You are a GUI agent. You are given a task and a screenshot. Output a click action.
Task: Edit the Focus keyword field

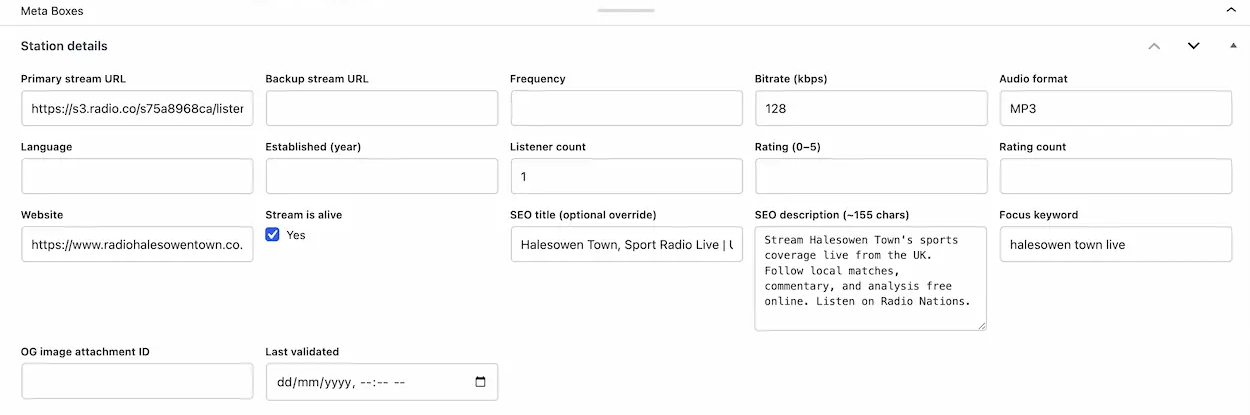(x=1116, y=244)
